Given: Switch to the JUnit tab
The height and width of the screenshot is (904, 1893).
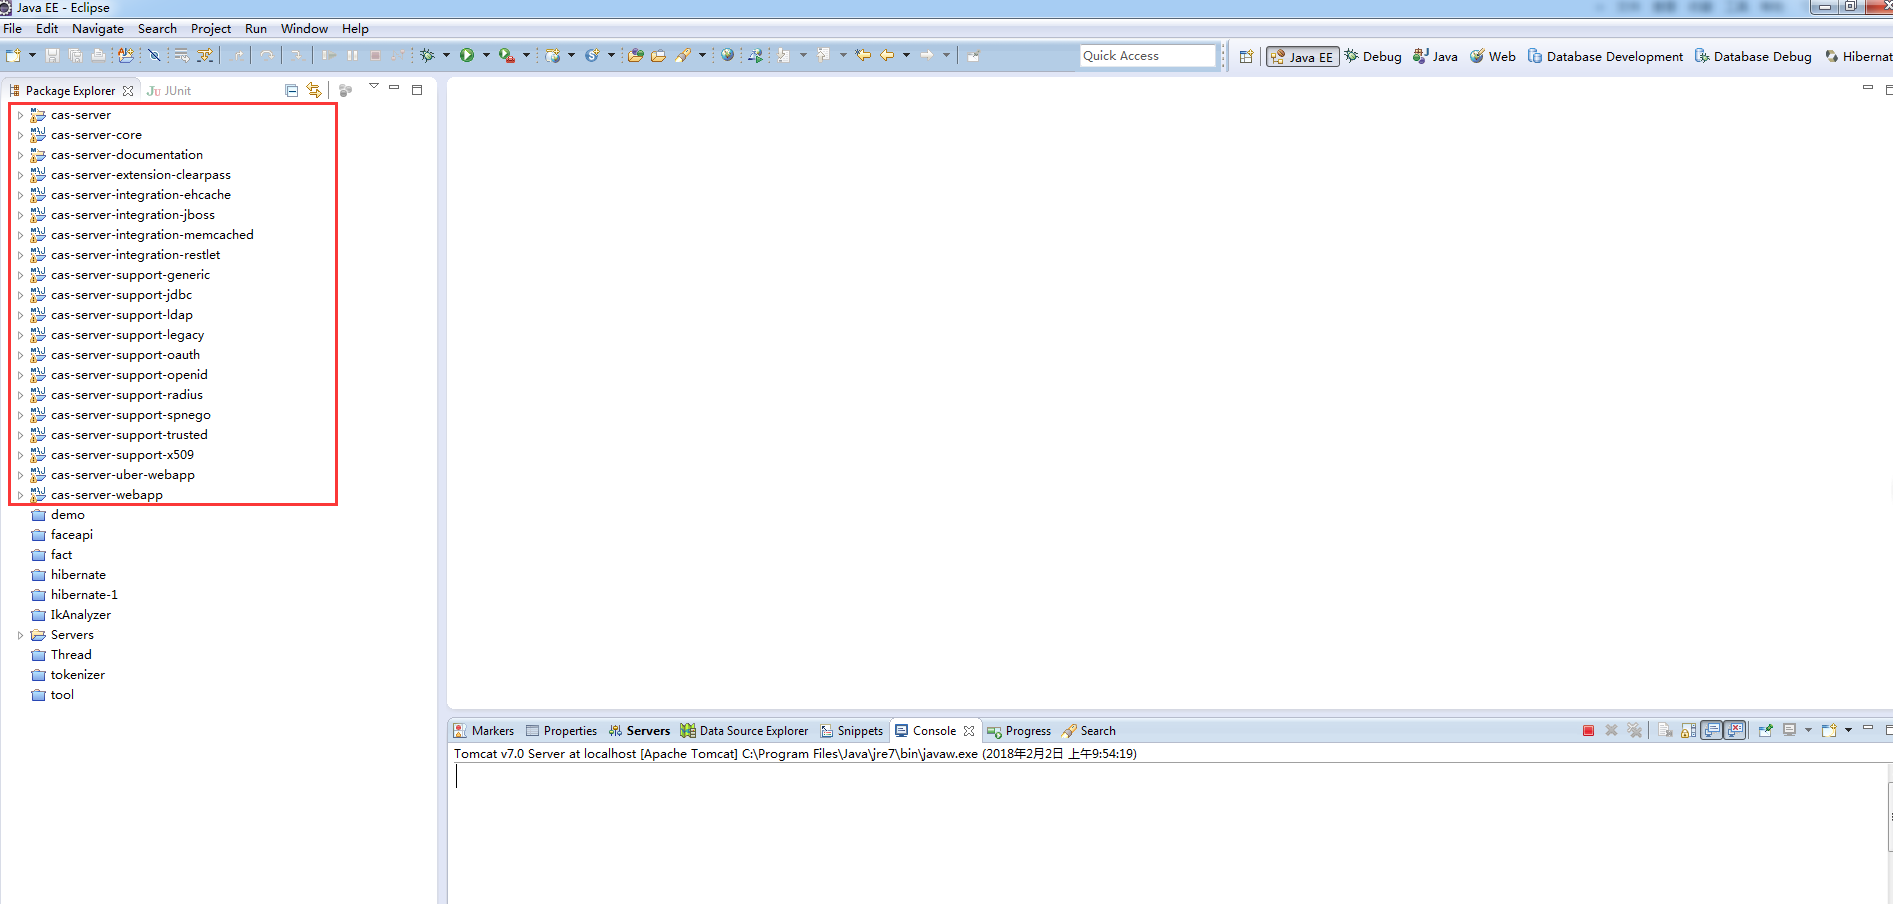Looking at the screenshot, I should click(169, 91).
